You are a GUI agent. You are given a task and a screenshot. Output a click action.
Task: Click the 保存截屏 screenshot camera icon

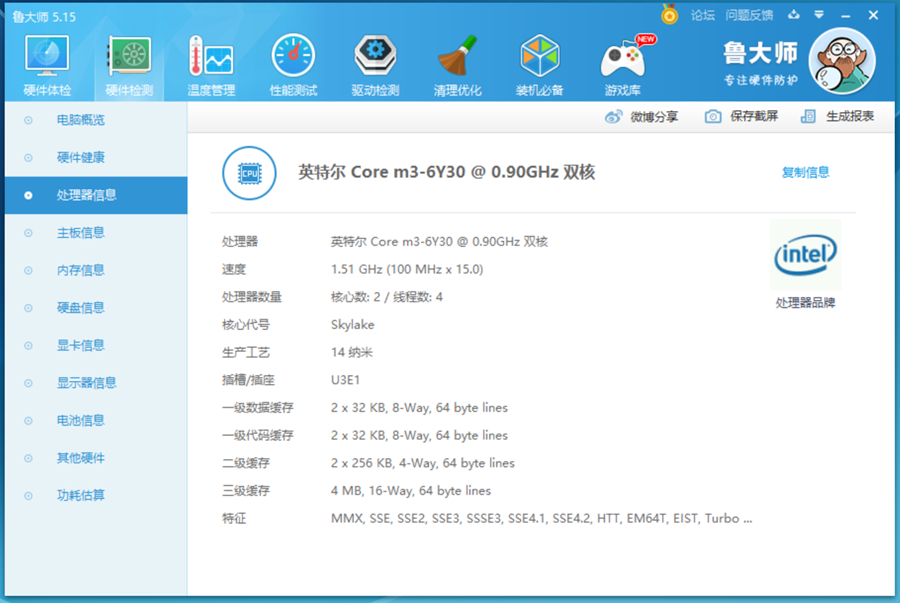712,116
